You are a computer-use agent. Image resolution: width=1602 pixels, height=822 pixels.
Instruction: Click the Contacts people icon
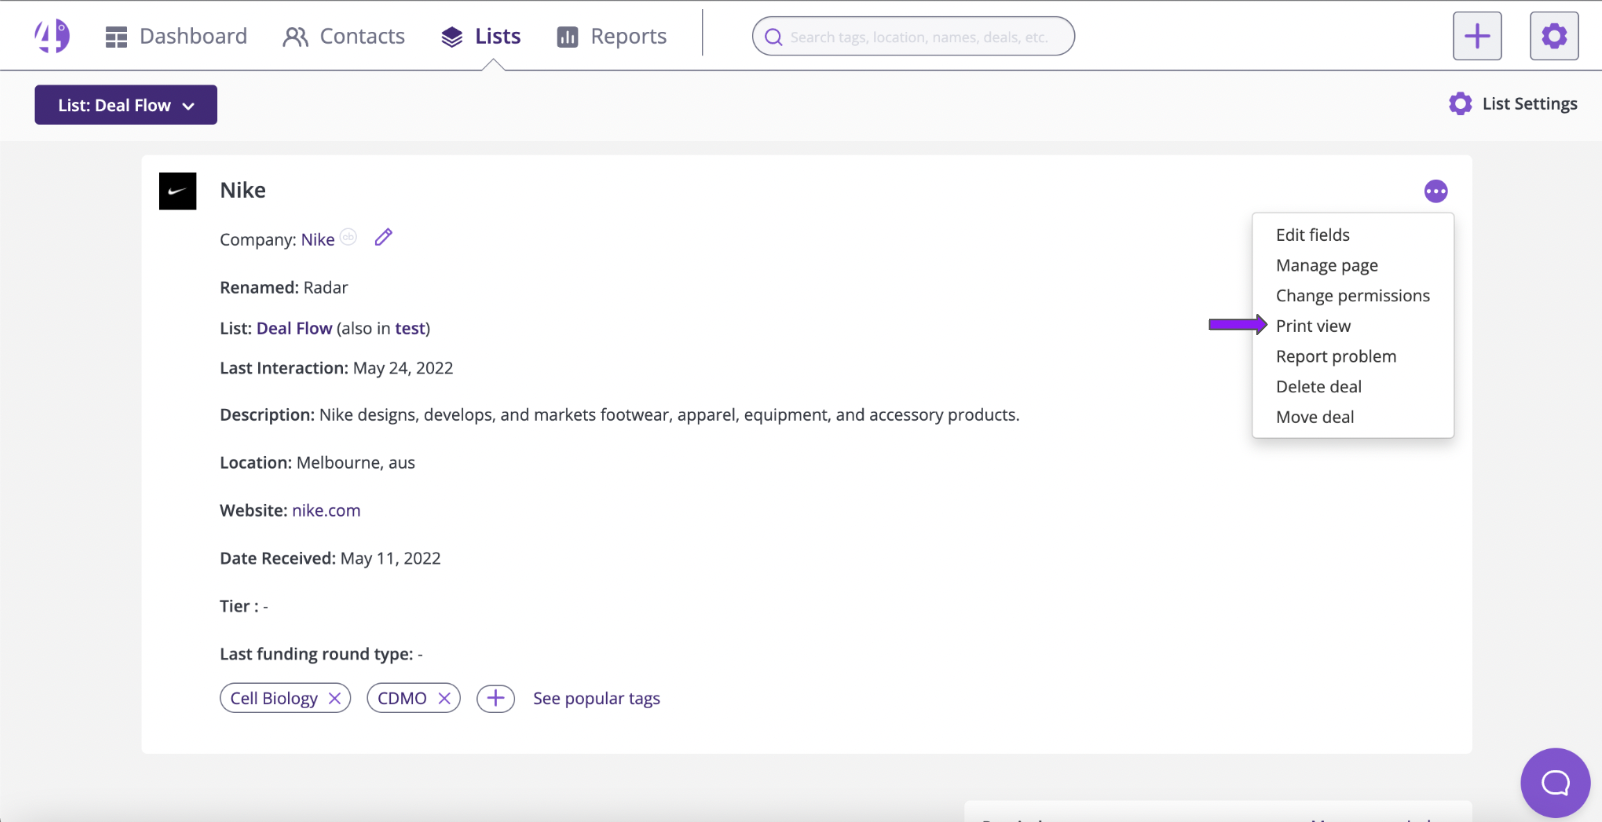[295, 38]
